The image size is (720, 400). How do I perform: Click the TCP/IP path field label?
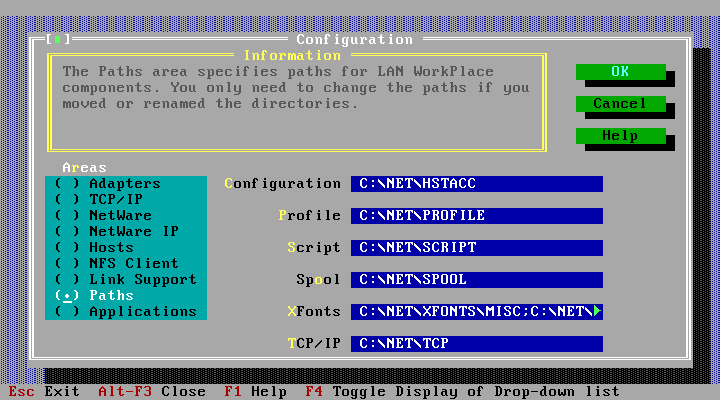click(x=314, y=344)
